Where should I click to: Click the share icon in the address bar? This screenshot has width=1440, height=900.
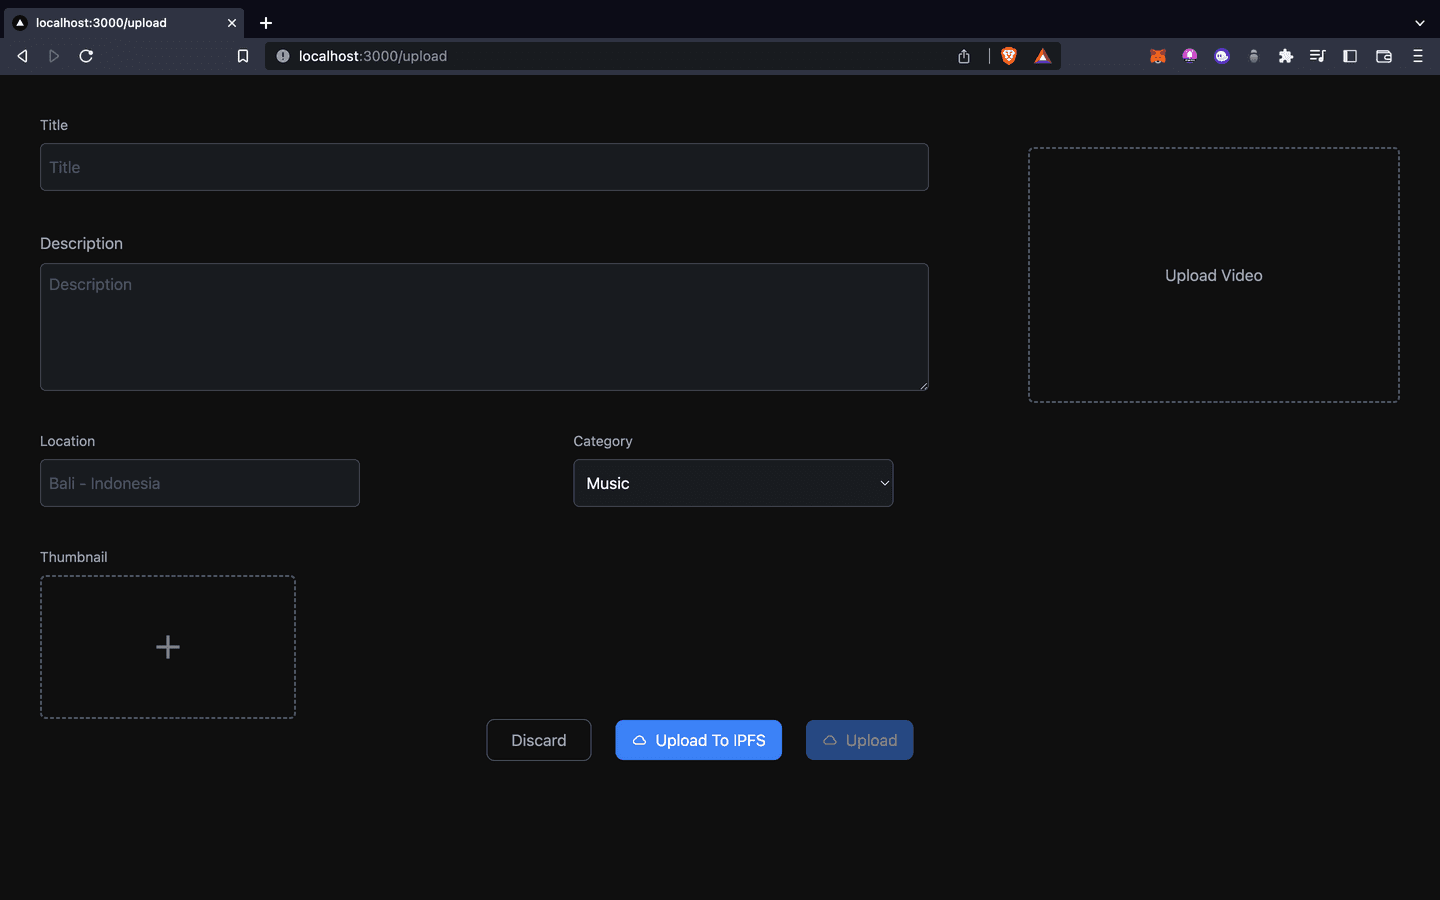(x=964, y=56)
